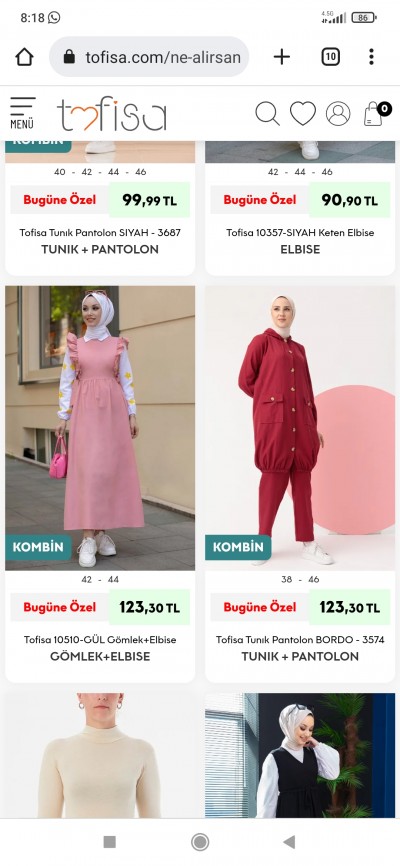Open pink Gömlek+Elbise product photo
The height and width of the screenshot is (866, 400).
point(100,428)
